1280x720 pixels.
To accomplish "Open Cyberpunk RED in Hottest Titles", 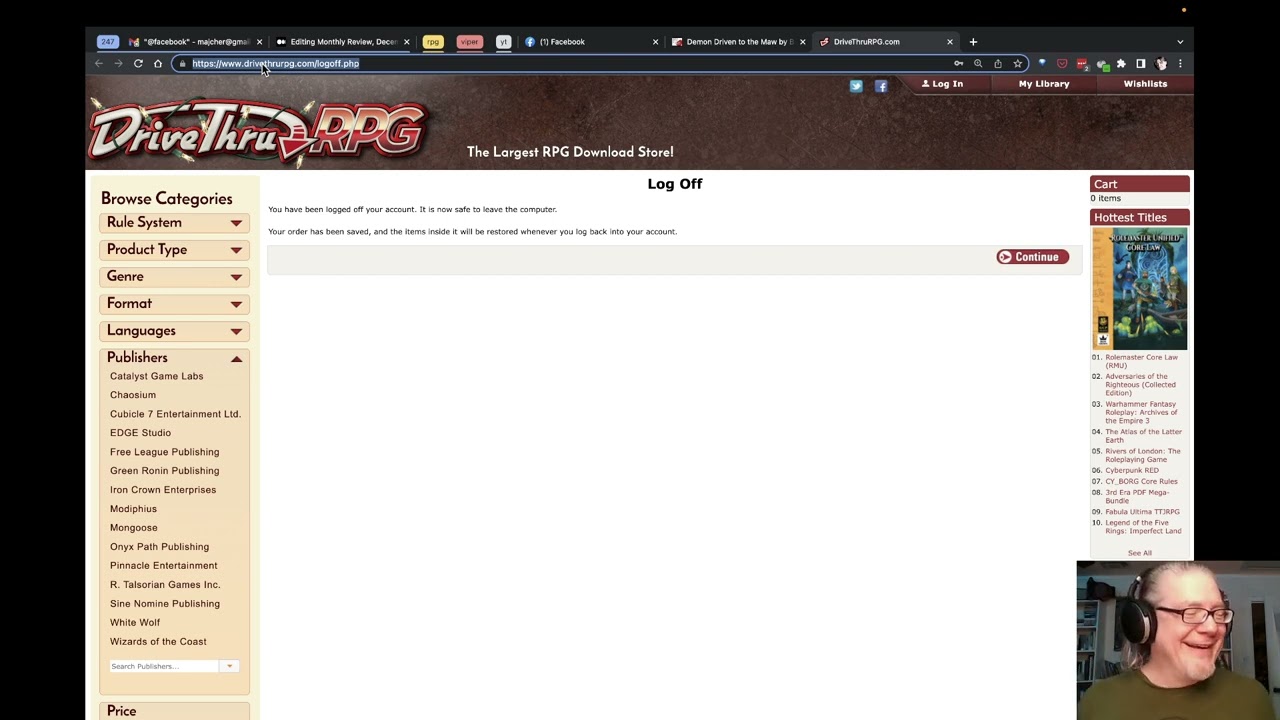I will 1132,470.
